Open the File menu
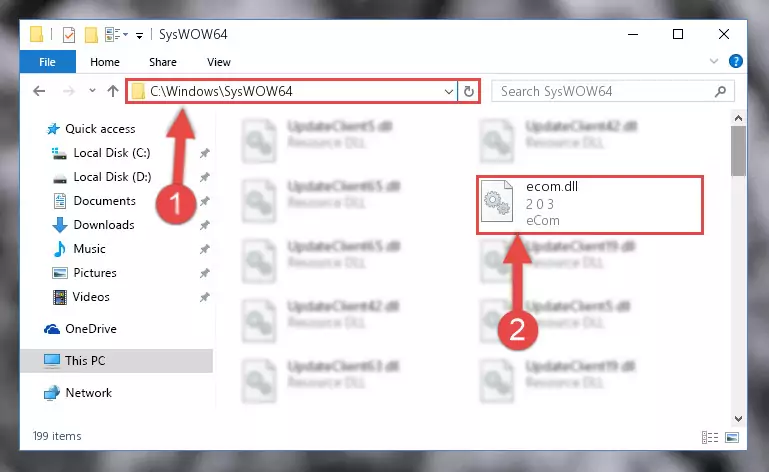 (x=48, y=62)
